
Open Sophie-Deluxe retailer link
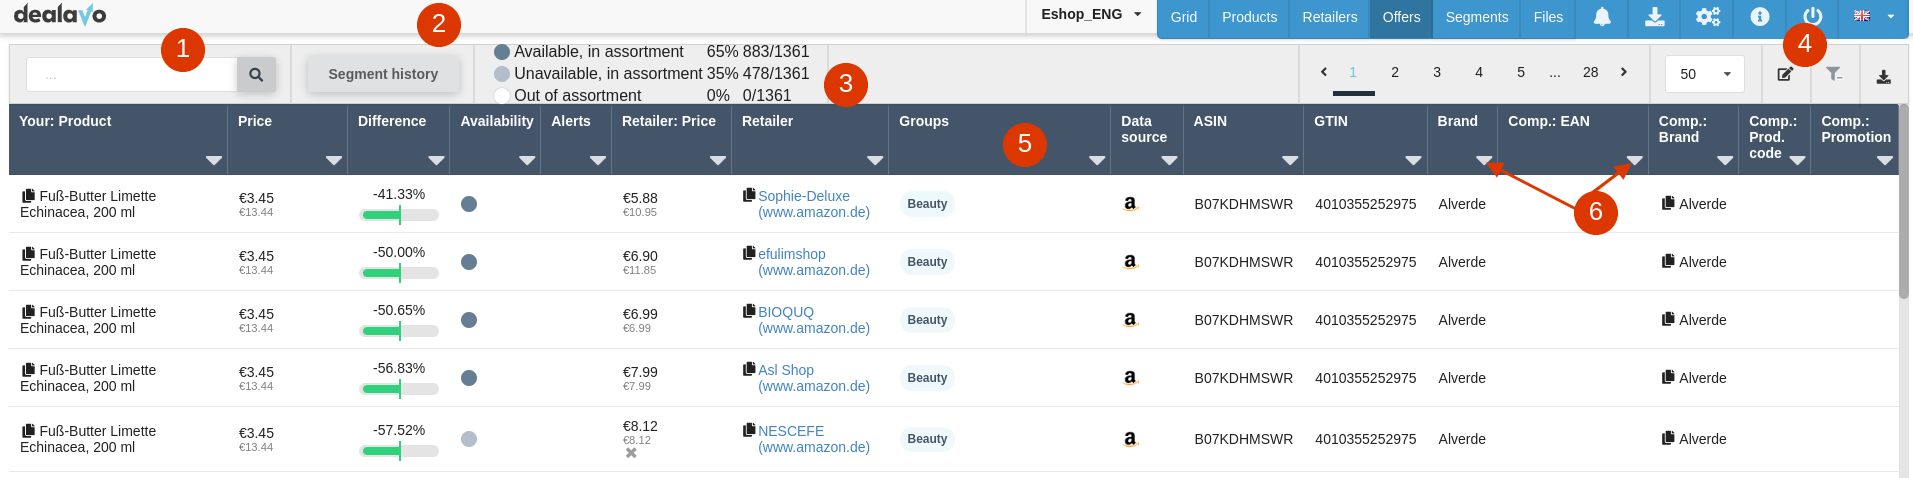point(814,204)
